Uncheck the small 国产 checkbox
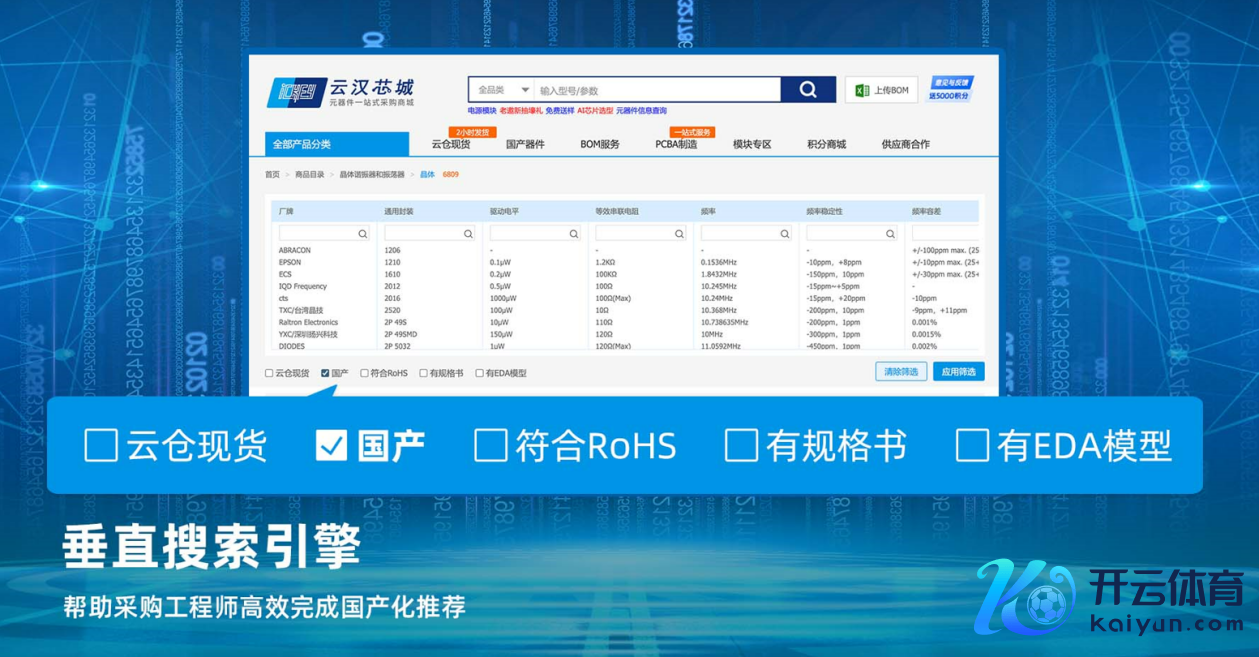1259x657 pixels. click(x=325, y=373)
